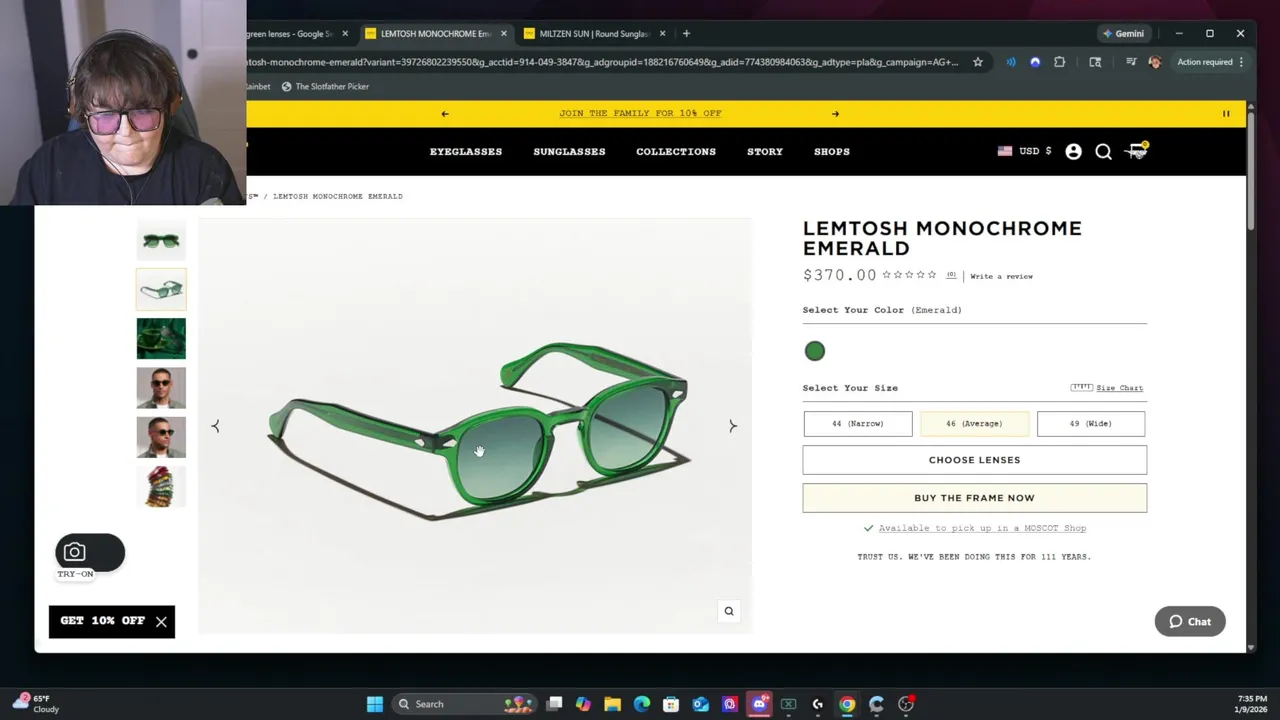This screenshot has height=720, width=1280.
Task: Open the site search magnifier
Action: tap(1103, 152)
